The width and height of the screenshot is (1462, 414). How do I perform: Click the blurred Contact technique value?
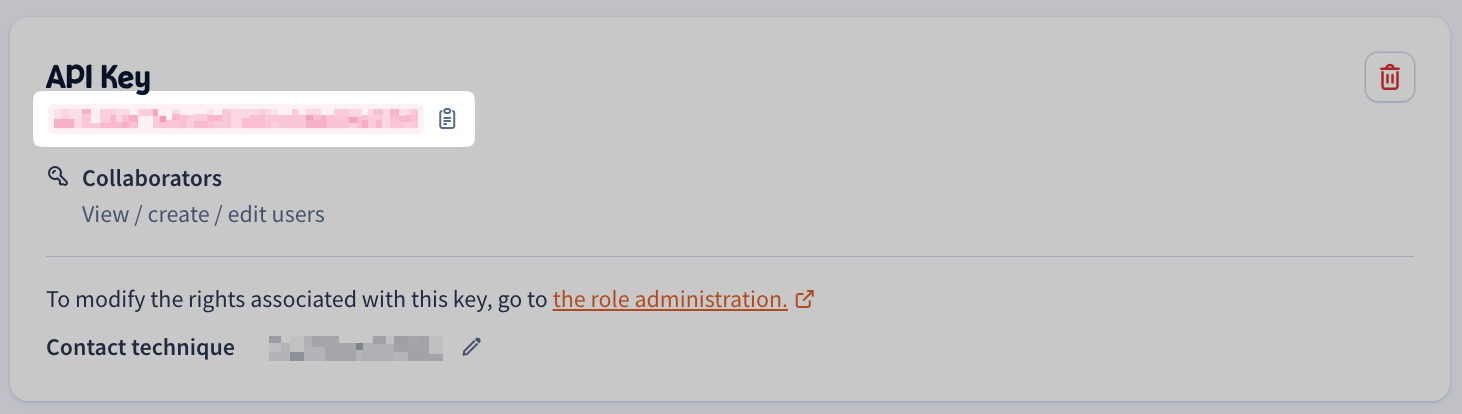coord(356,348)
